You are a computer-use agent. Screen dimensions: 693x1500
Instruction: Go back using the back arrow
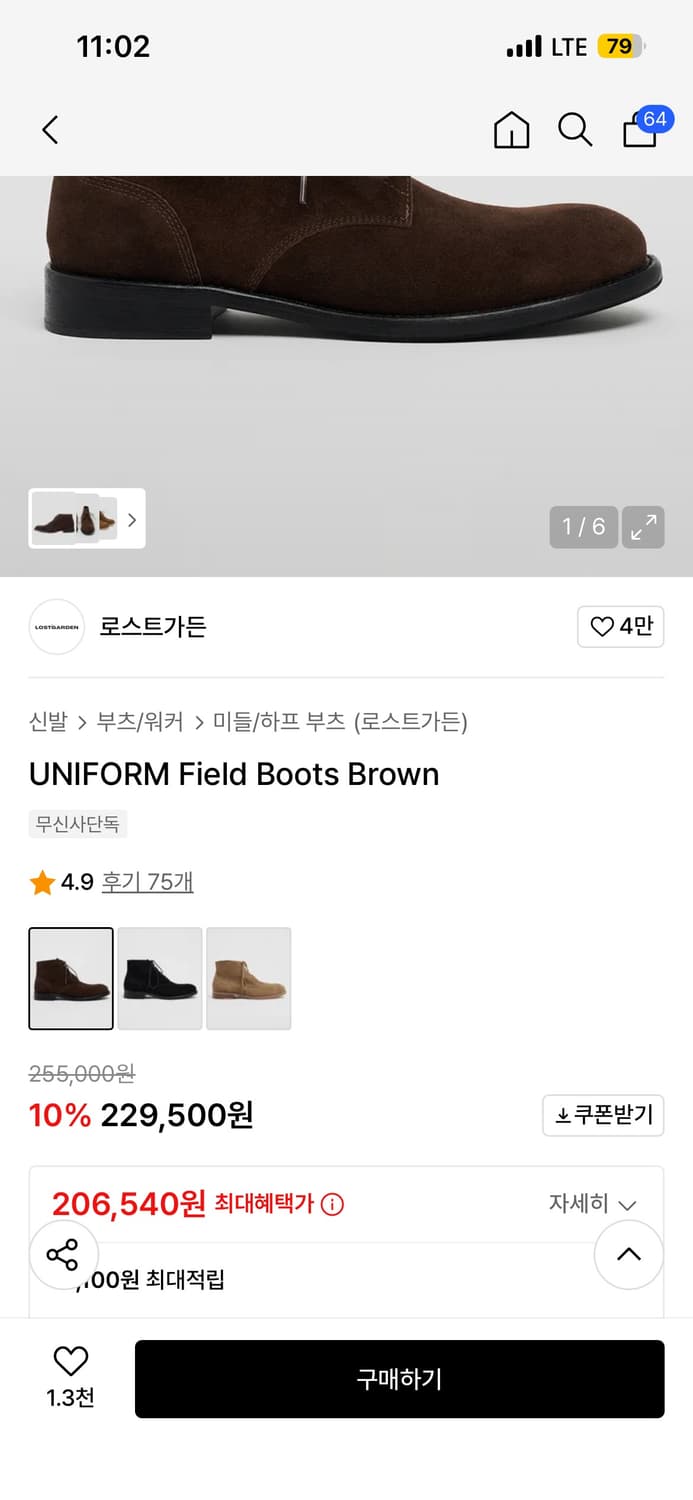click(50, 130)
